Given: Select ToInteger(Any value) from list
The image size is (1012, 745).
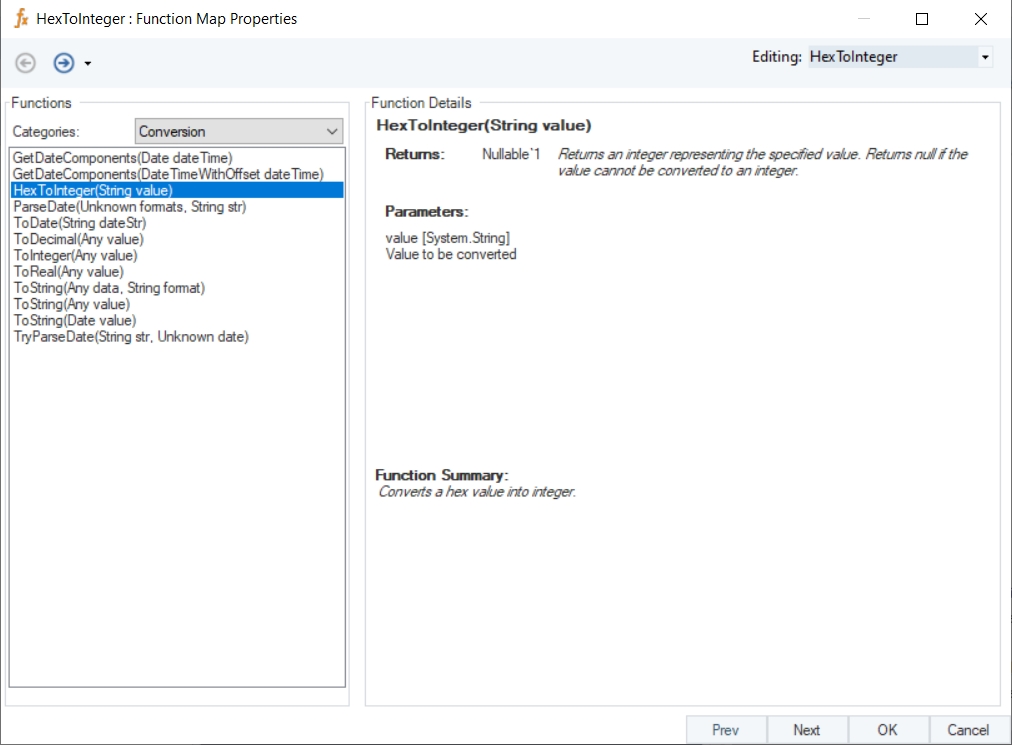Looking at the screenshot, I should tap(75, 256).
